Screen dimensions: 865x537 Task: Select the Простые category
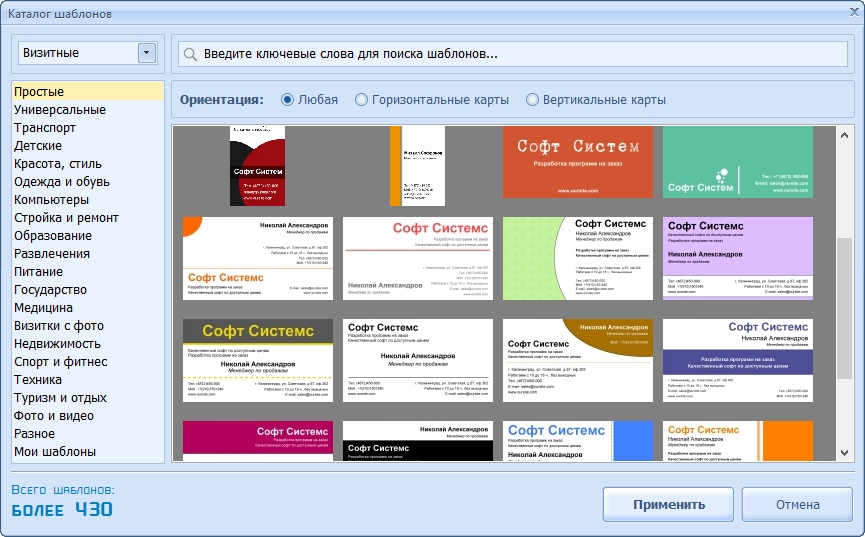click(40, 92)
